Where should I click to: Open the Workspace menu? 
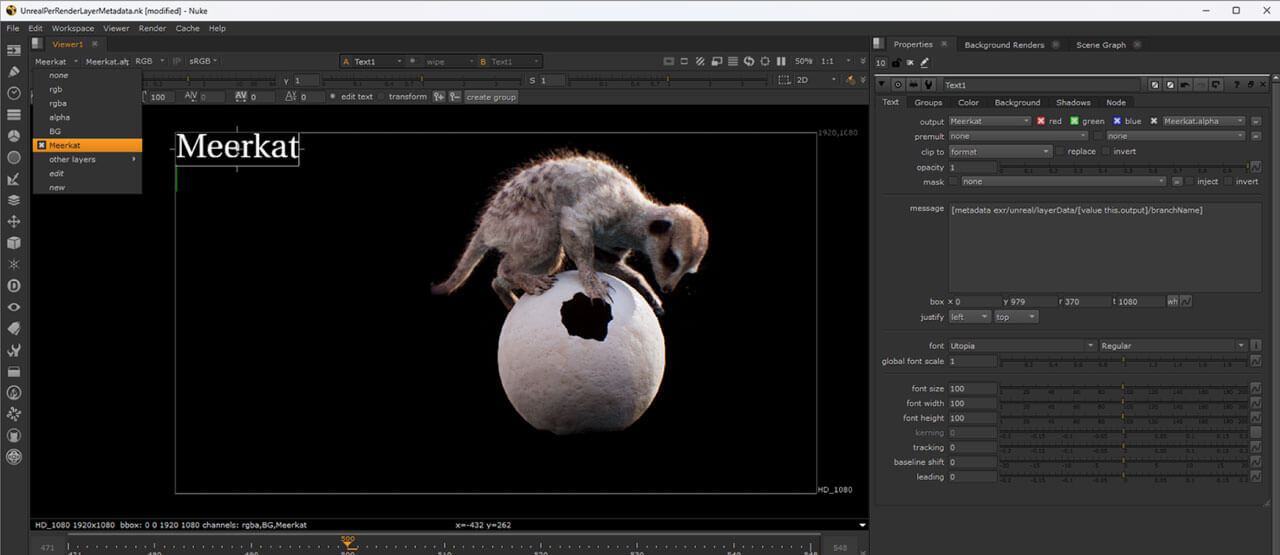72,28
